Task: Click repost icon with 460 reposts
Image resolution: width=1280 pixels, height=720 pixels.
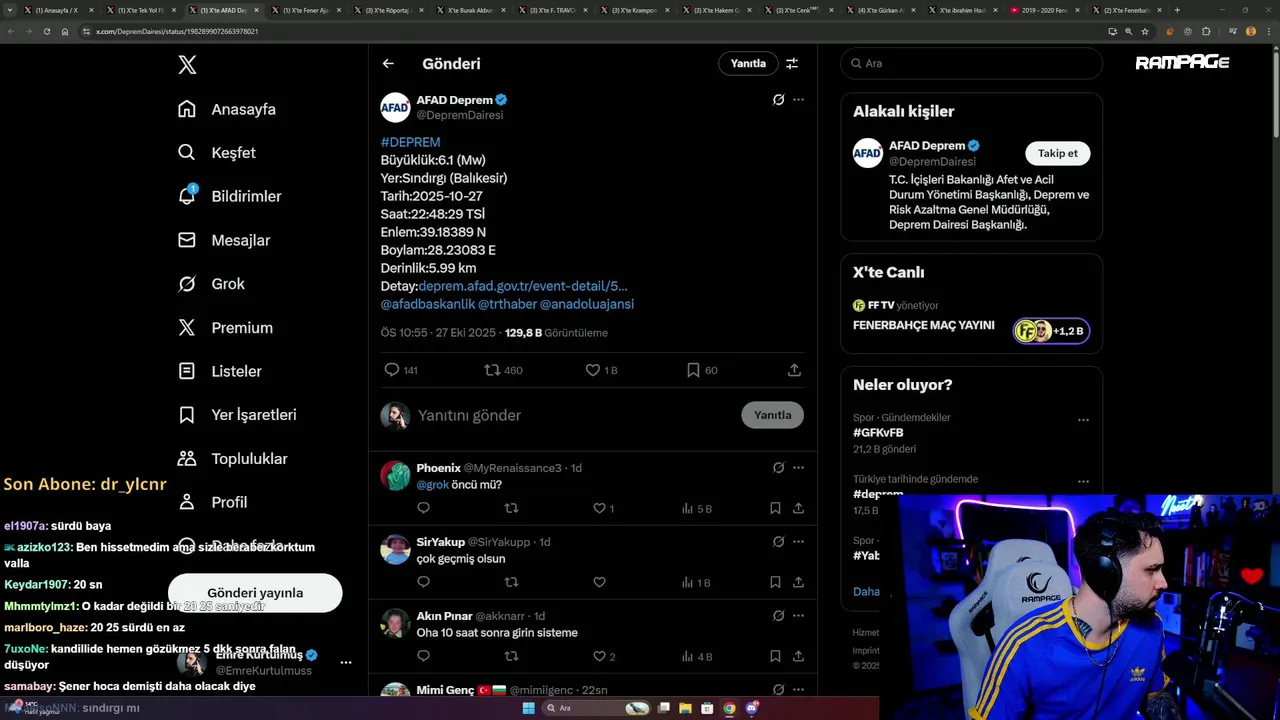Action: tap(492, 370)
